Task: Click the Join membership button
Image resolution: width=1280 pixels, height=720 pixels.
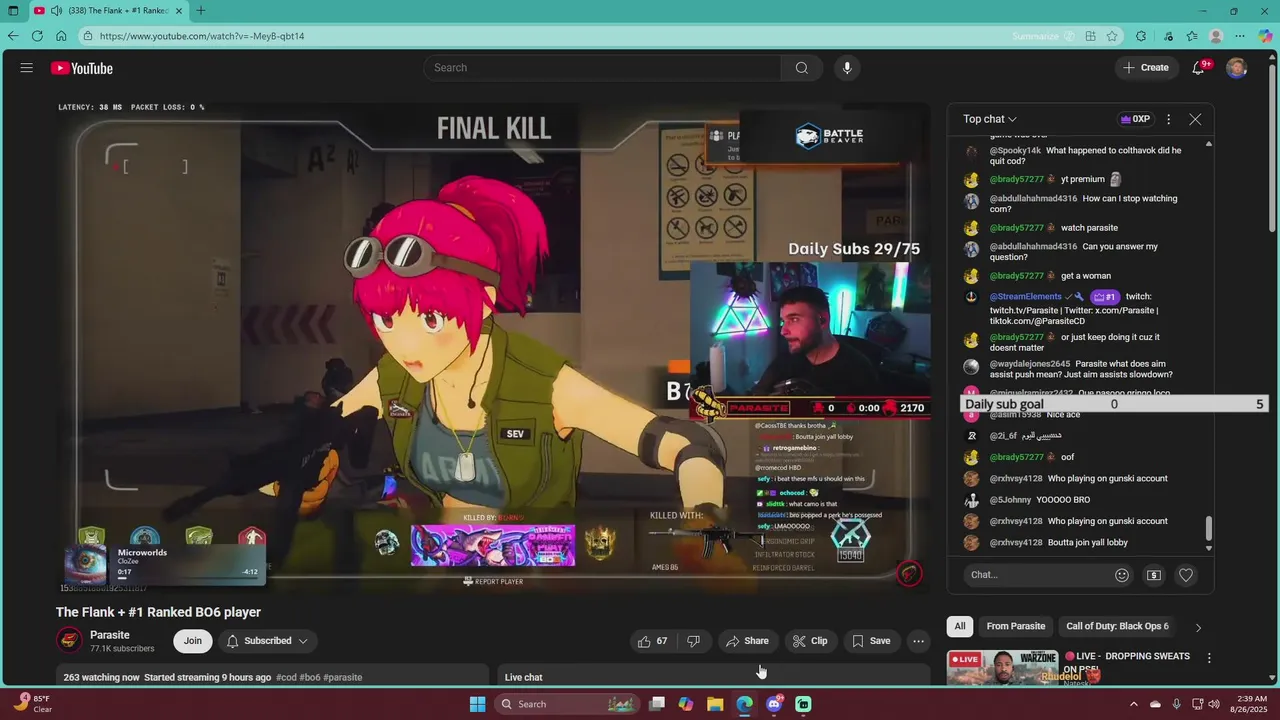Action: 192,641
